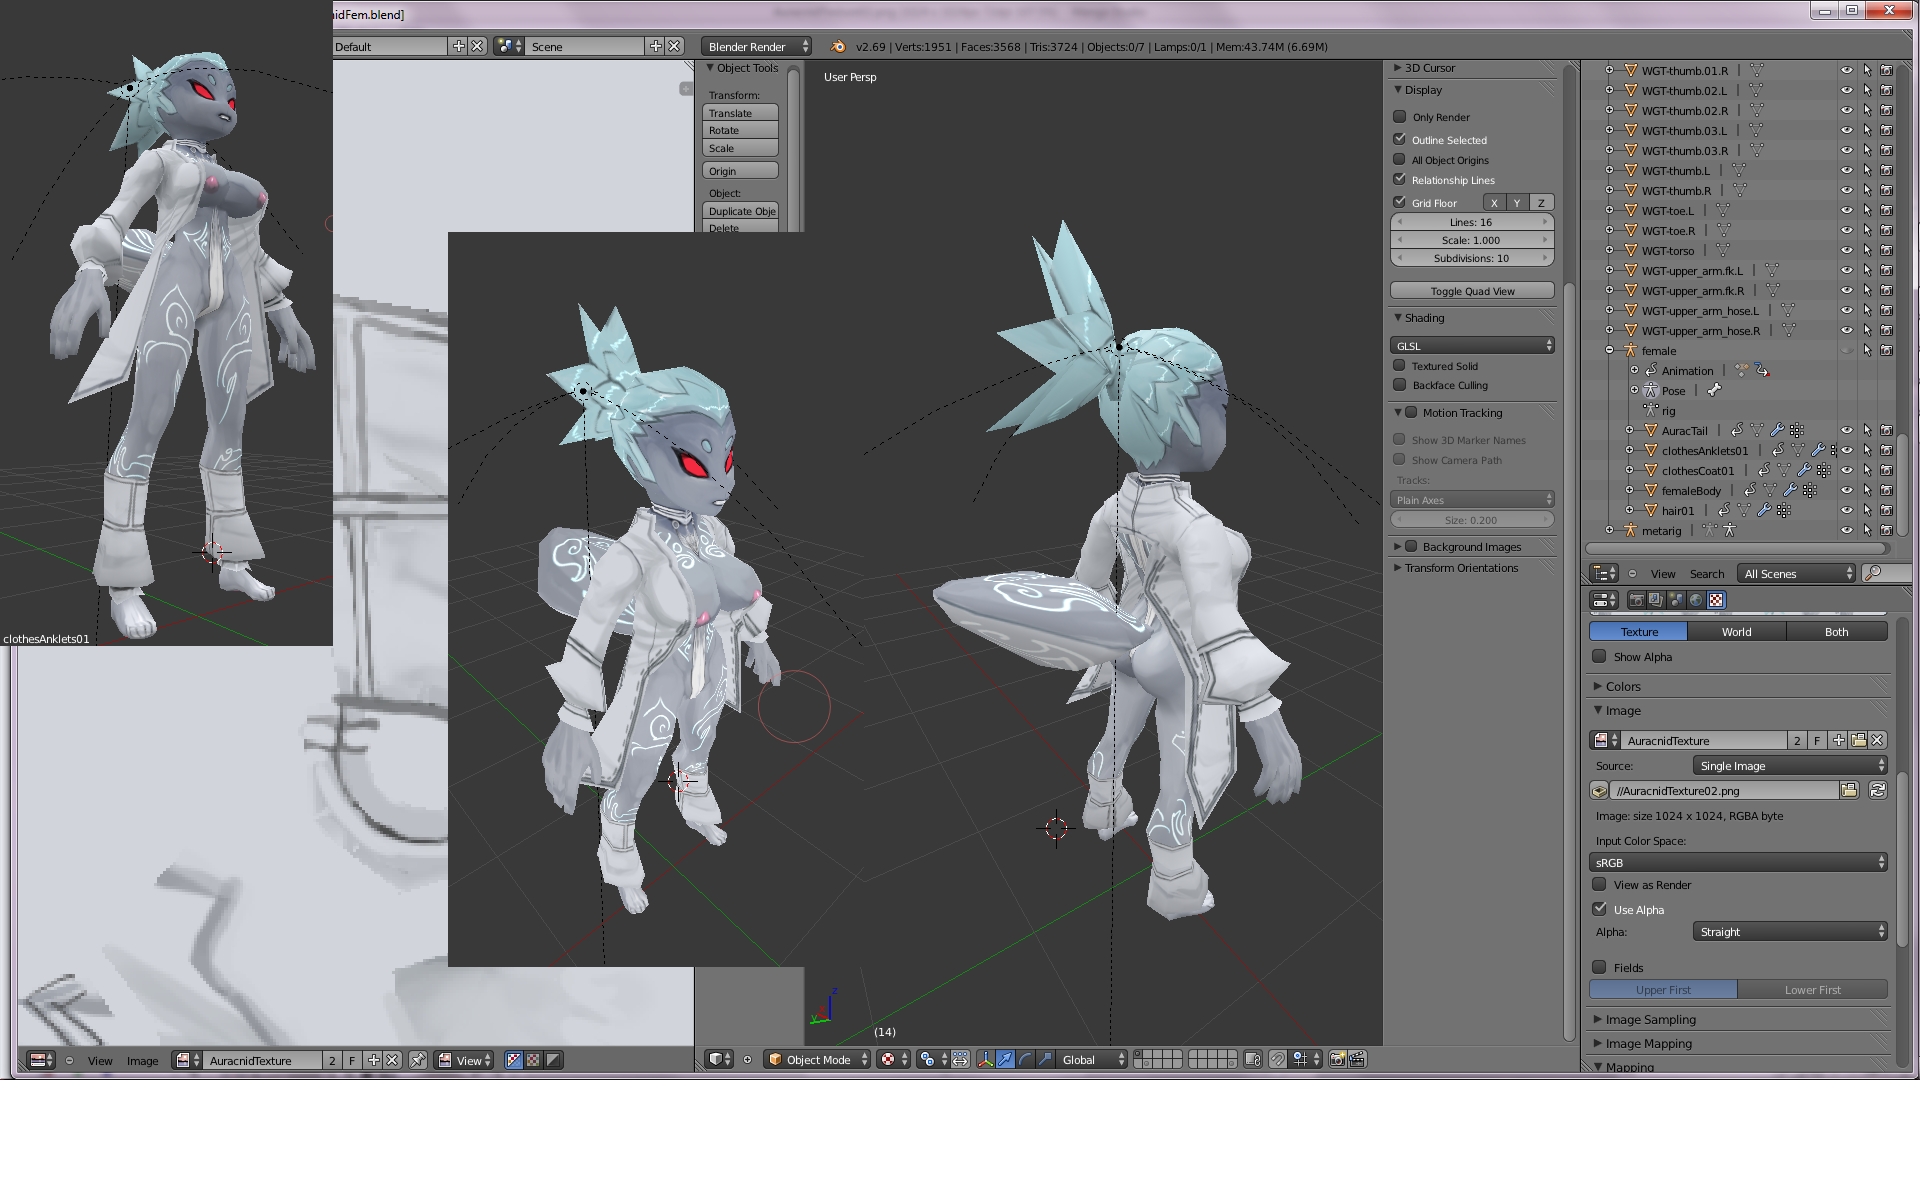Viewport: 1920px width, 1200px height.
Task: Hide hair01 object with eye icon
Action: (x=1846, y=510)
